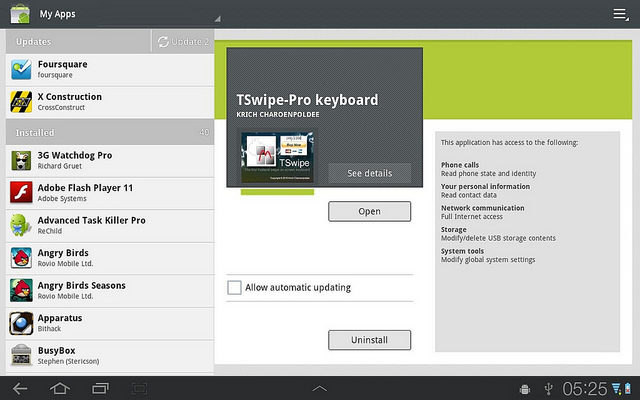Select the Angry Birds red bird icon
640x400 pixels.
point(21,258)
